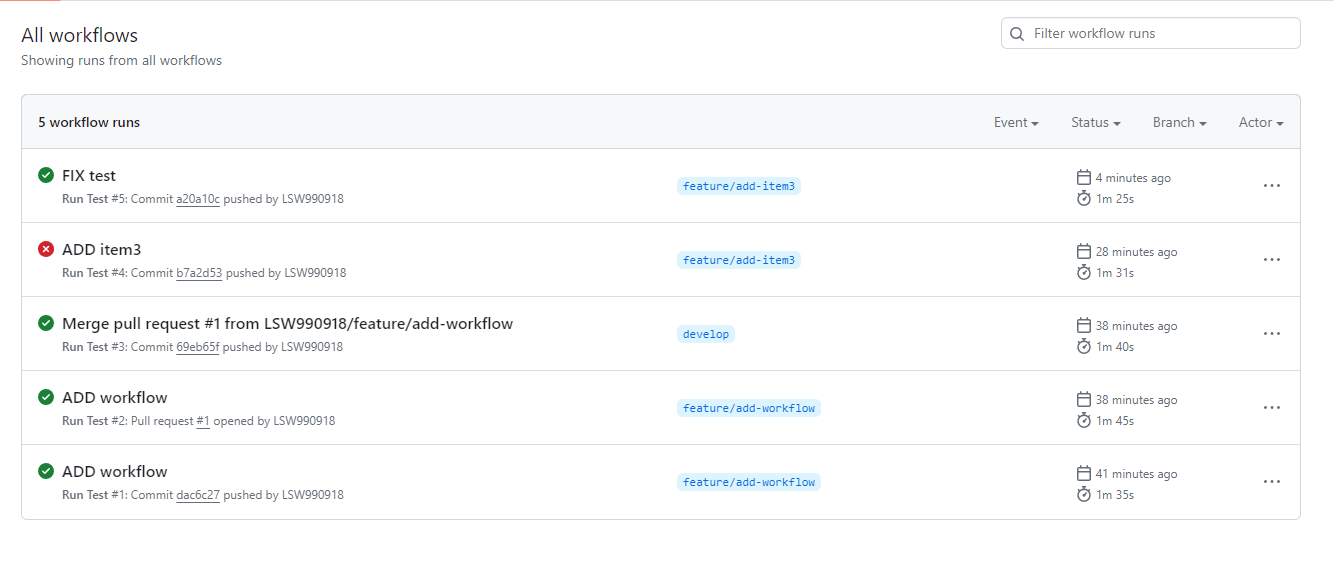Click the success icon of Merge pull request #1 run

tap(46, 323)
